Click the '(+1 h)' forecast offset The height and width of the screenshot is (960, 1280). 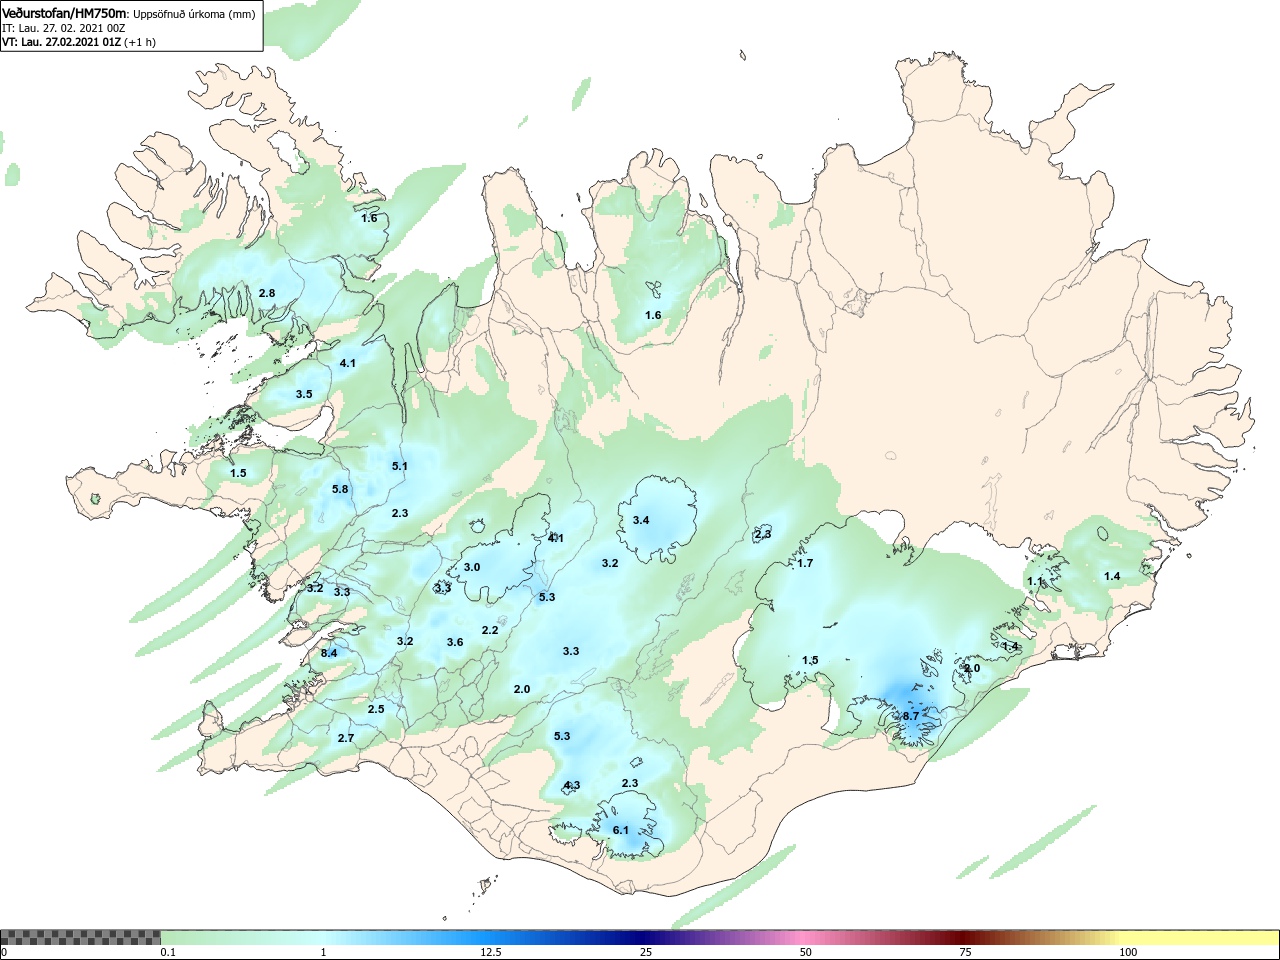140,42
